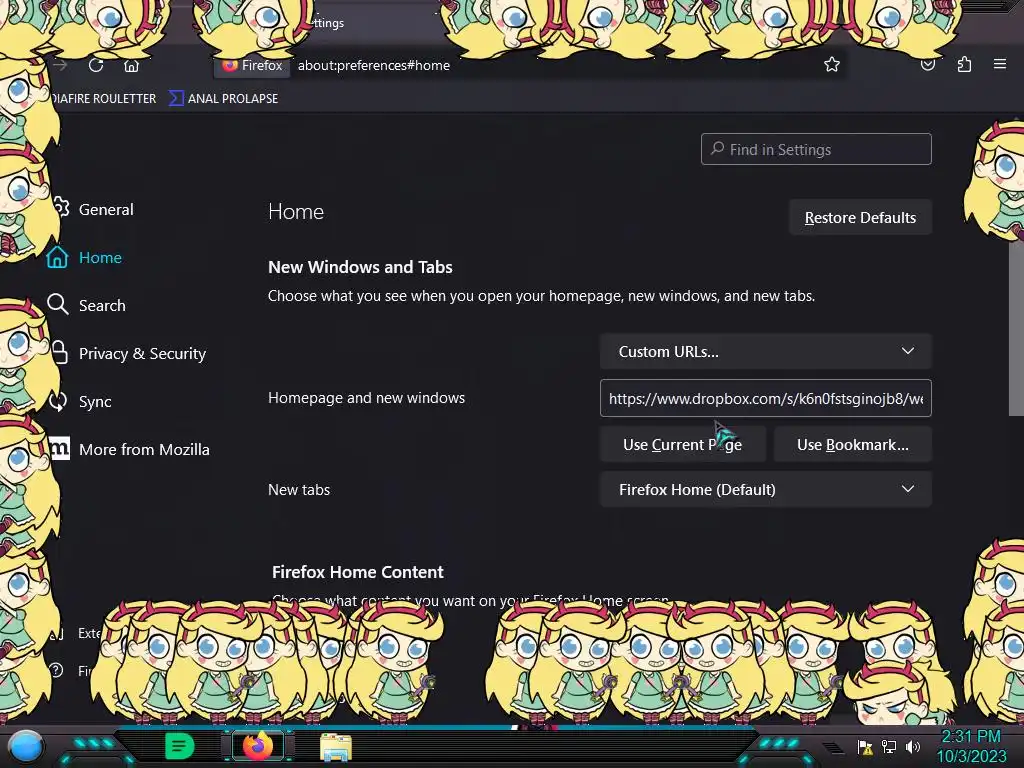Click the Firefox Home Content heading

[358, 572]
